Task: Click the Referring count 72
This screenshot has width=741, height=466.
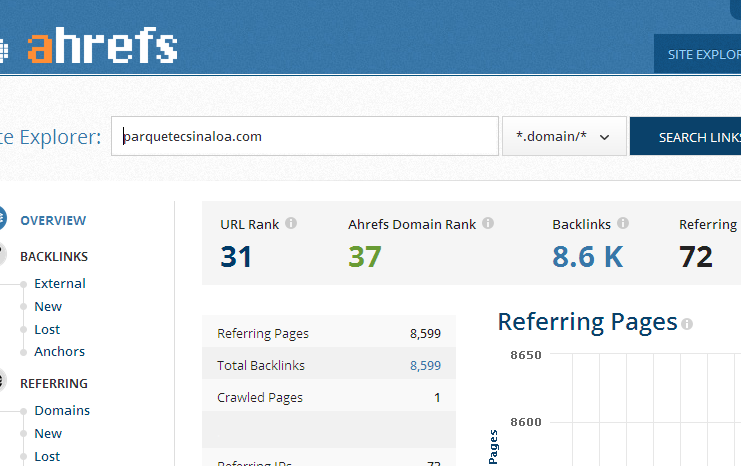Action: (696, 257)
